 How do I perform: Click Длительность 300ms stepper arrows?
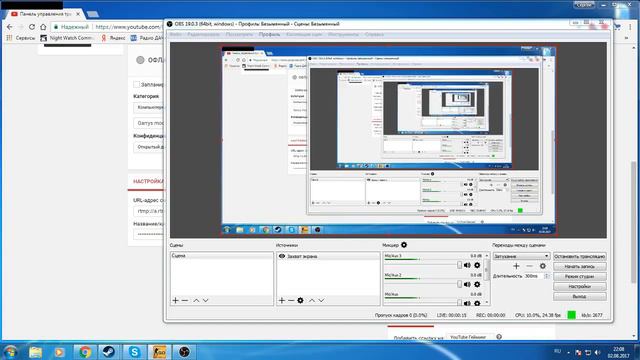click(x=547, y=276)
